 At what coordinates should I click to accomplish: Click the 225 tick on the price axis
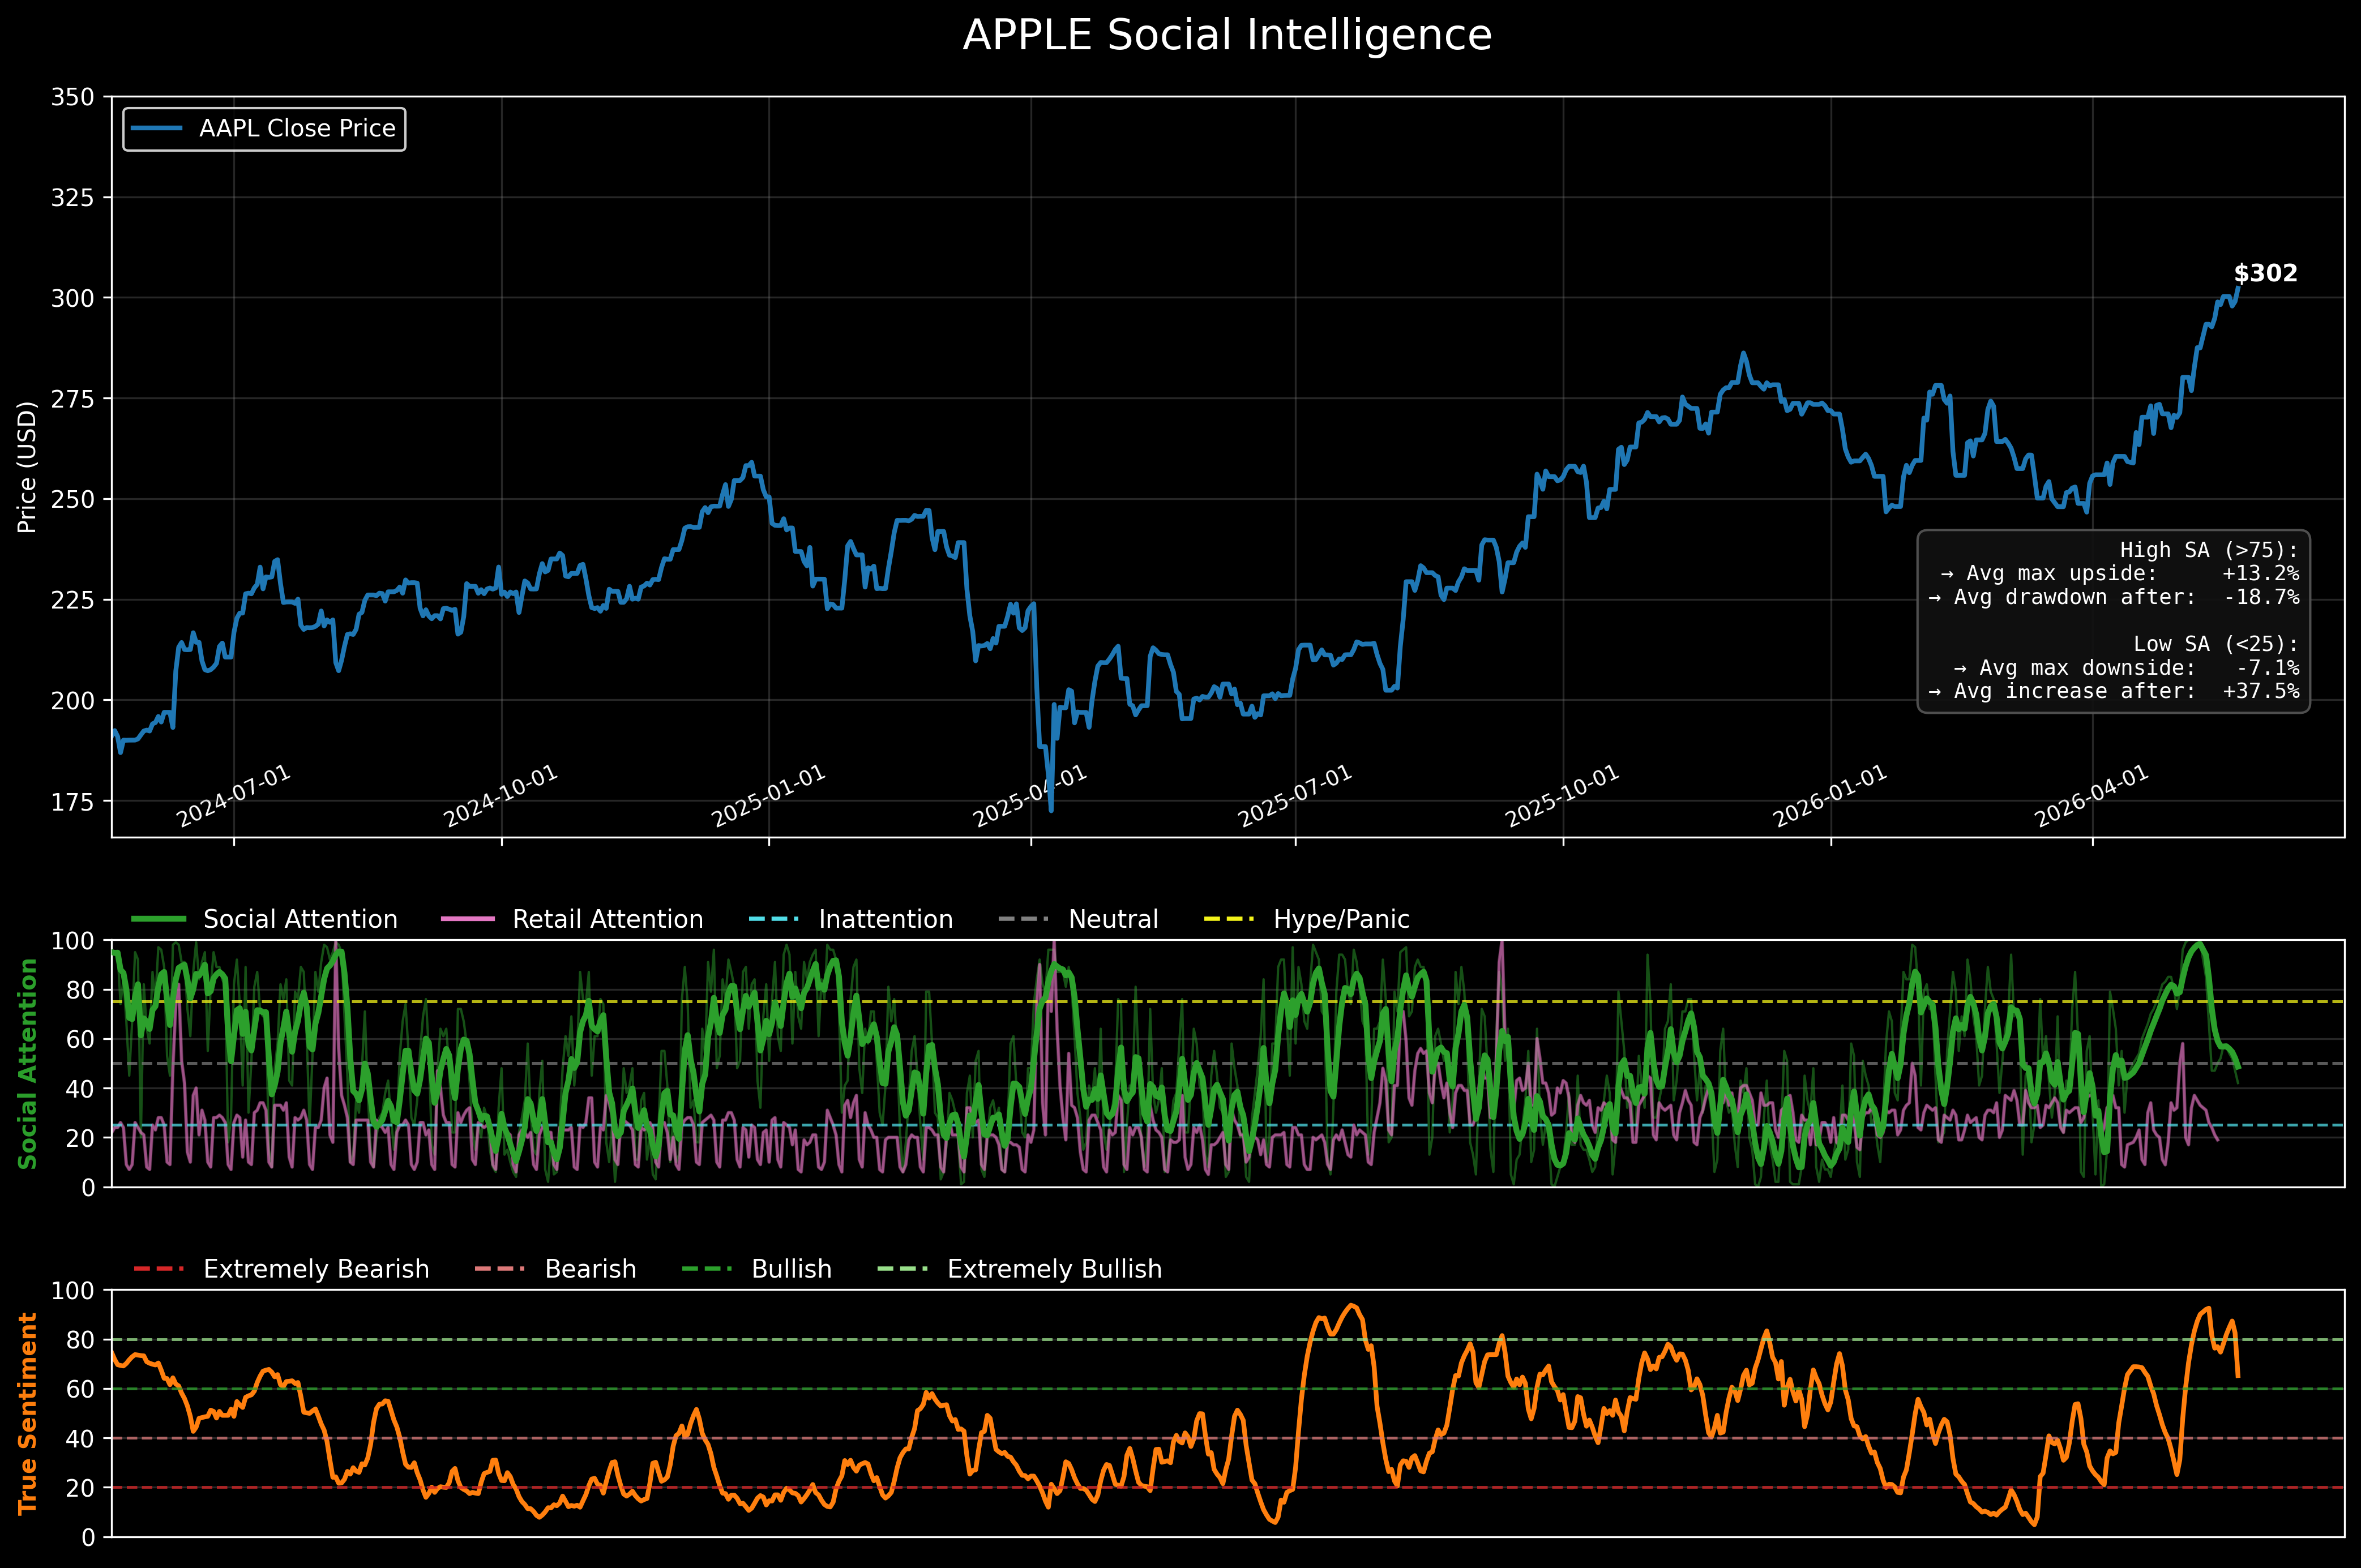(73, 600)
